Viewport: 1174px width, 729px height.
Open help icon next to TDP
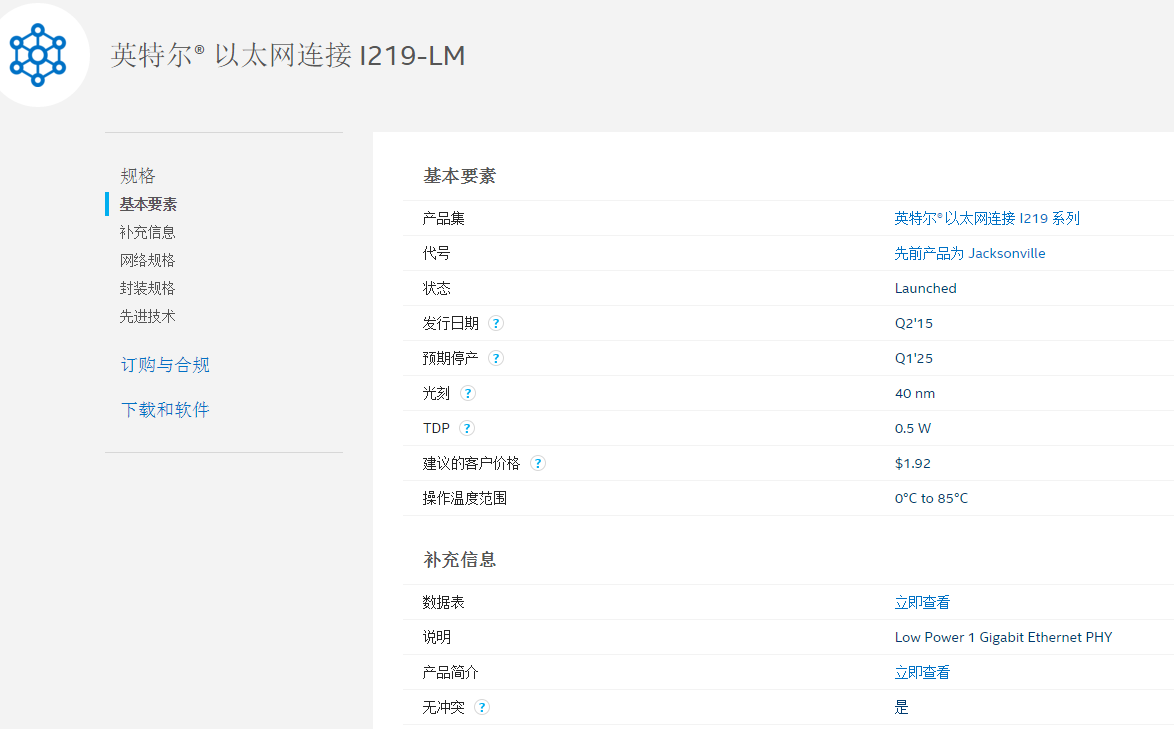click(x=467, y=428)
